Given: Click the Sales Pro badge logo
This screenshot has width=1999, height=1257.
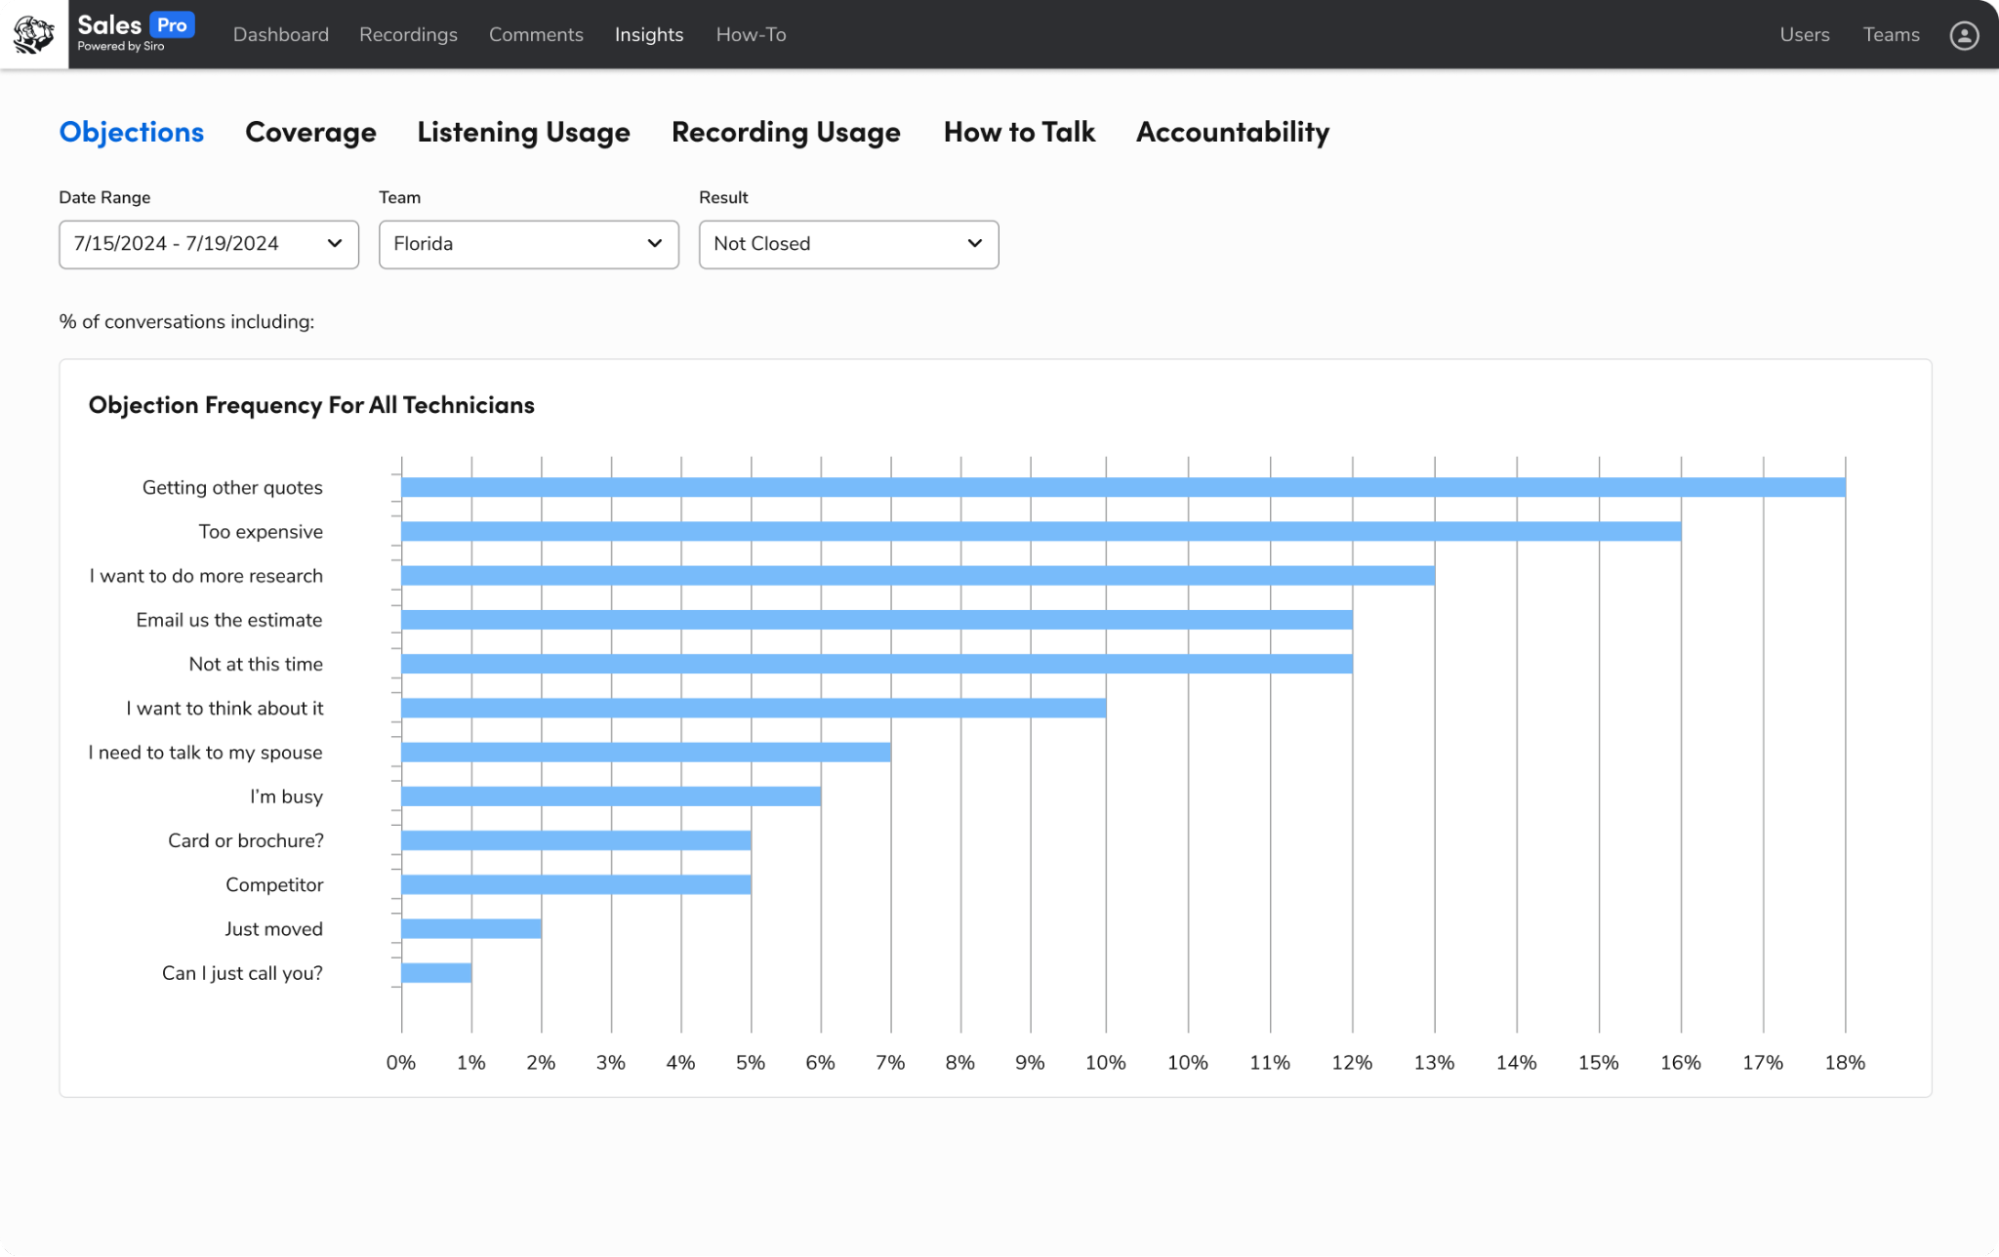Looking at the screenshot, I should click(x=135, y=32).
